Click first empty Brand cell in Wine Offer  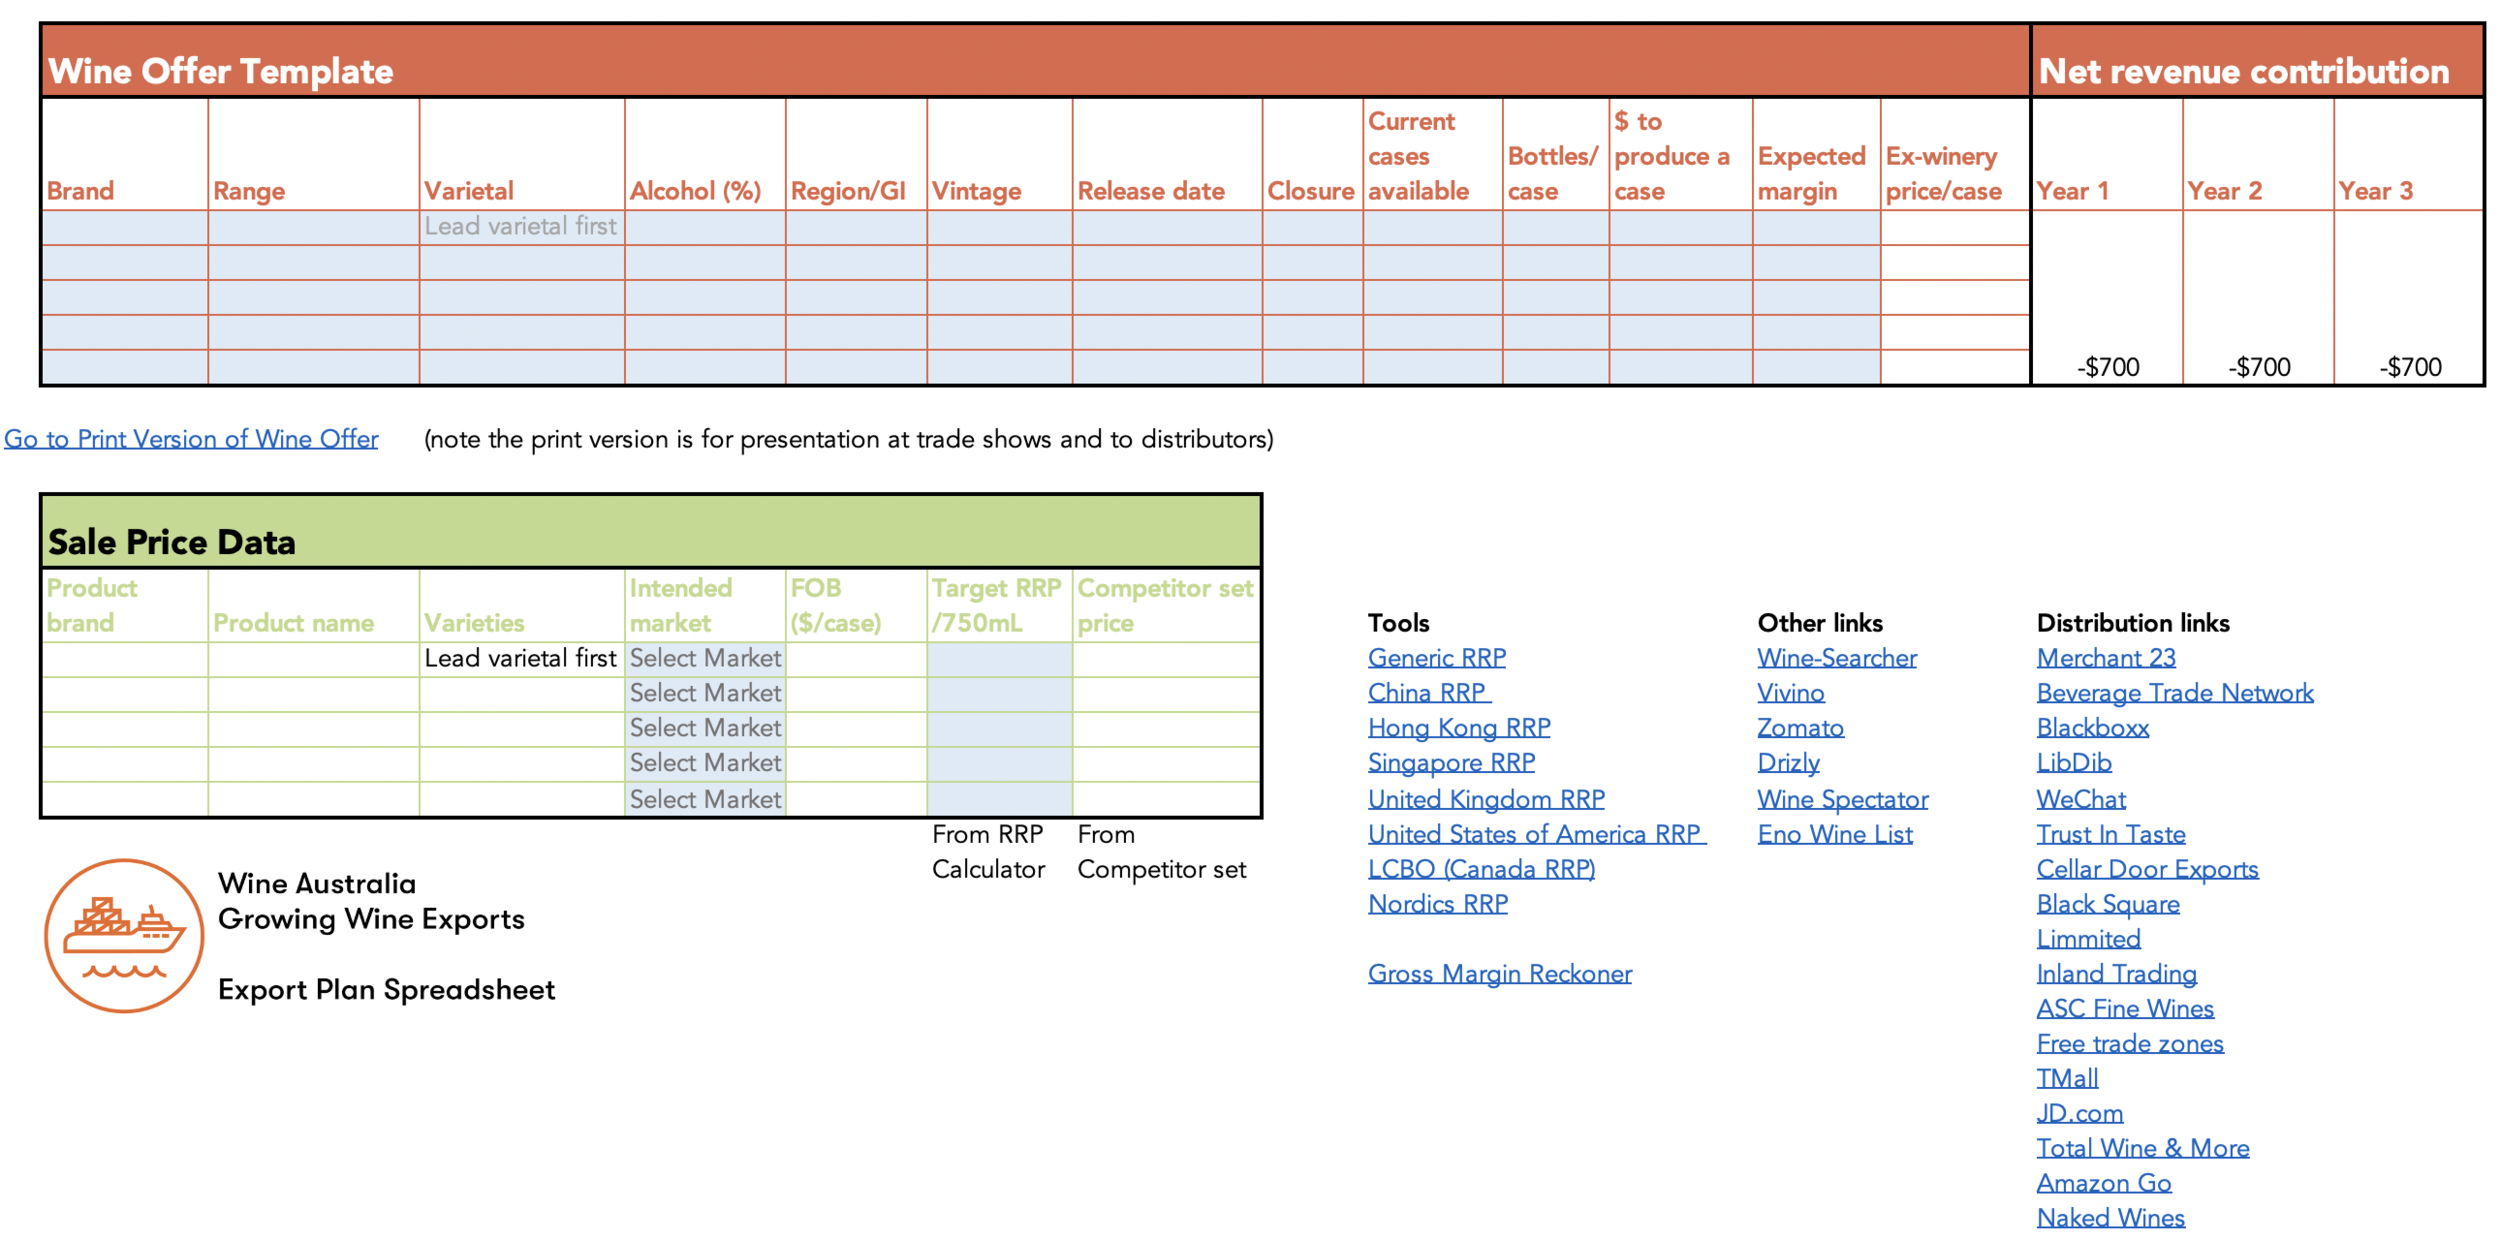click(125, 228)
